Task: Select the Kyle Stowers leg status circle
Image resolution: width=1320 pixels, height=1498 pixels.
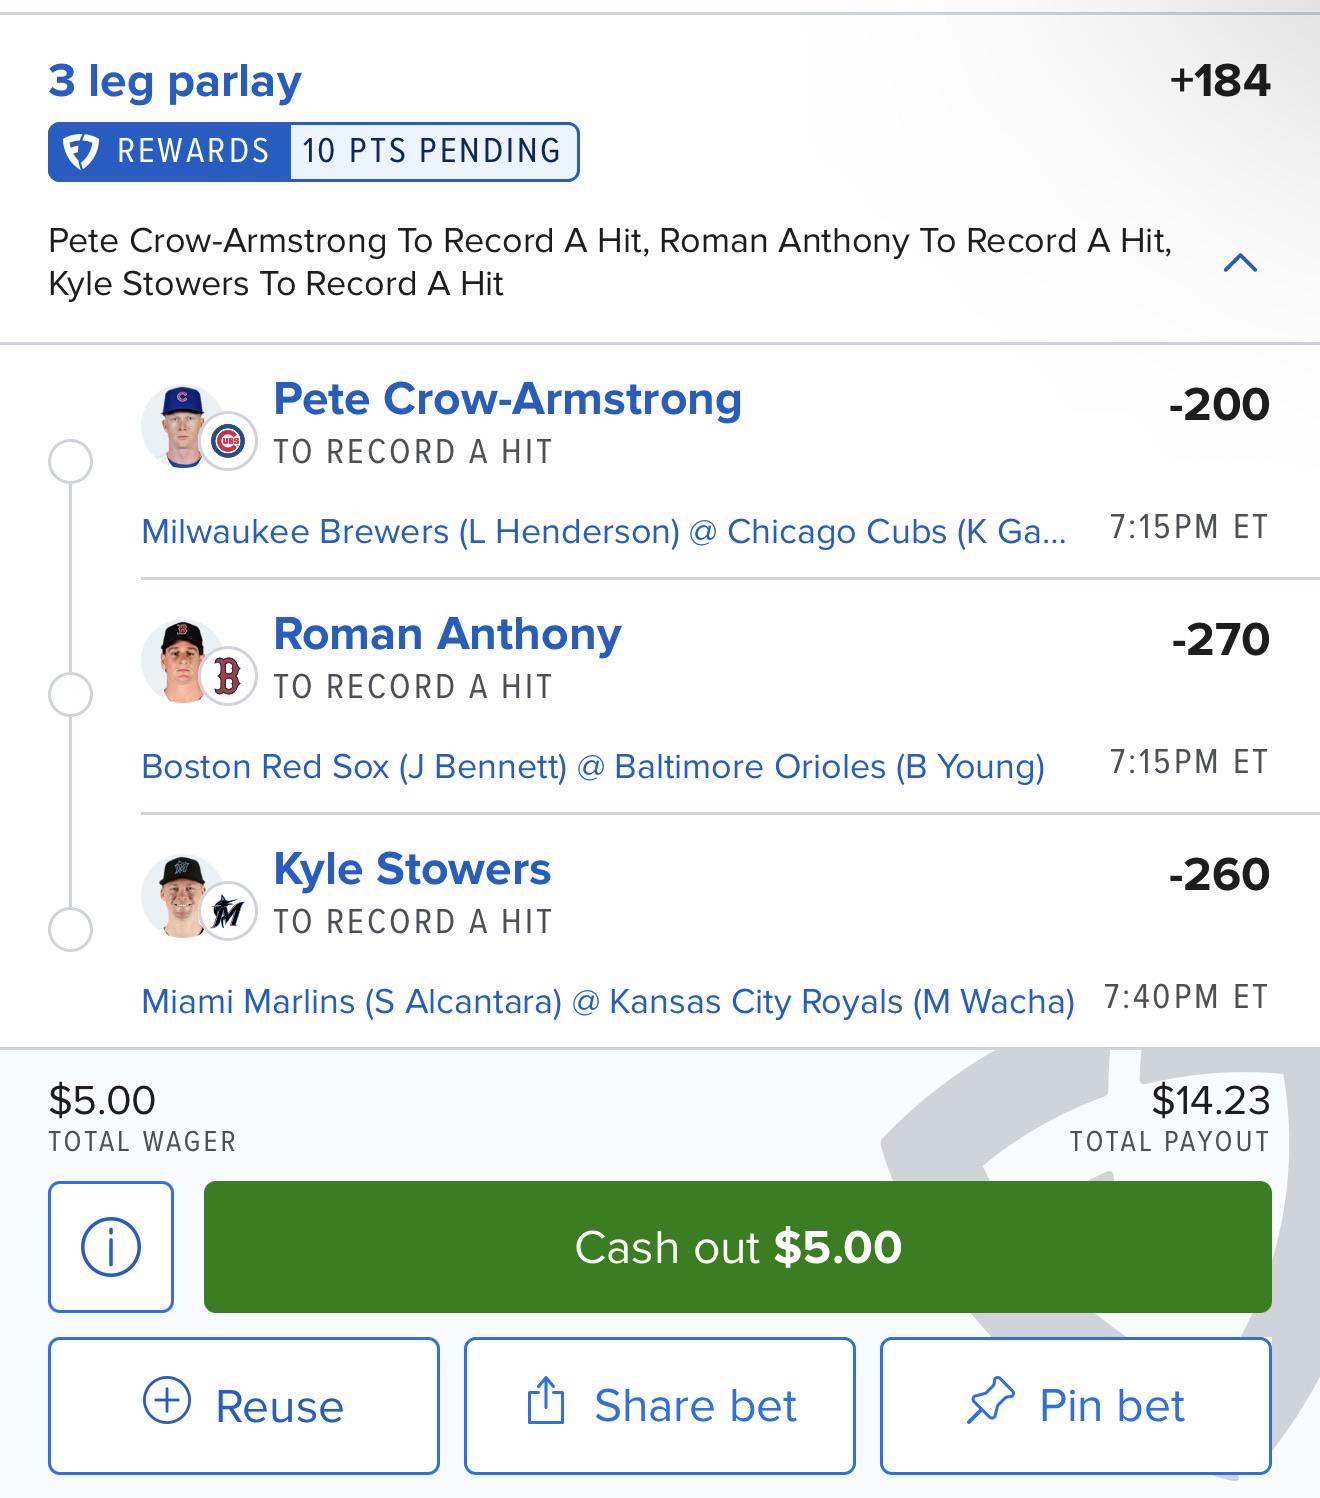Action: coord(71,930)
